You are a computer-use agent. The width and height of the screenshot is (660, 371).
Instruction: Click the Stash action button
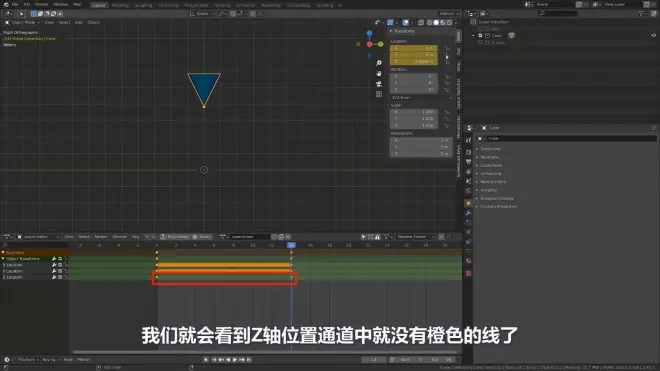point(202,237)
